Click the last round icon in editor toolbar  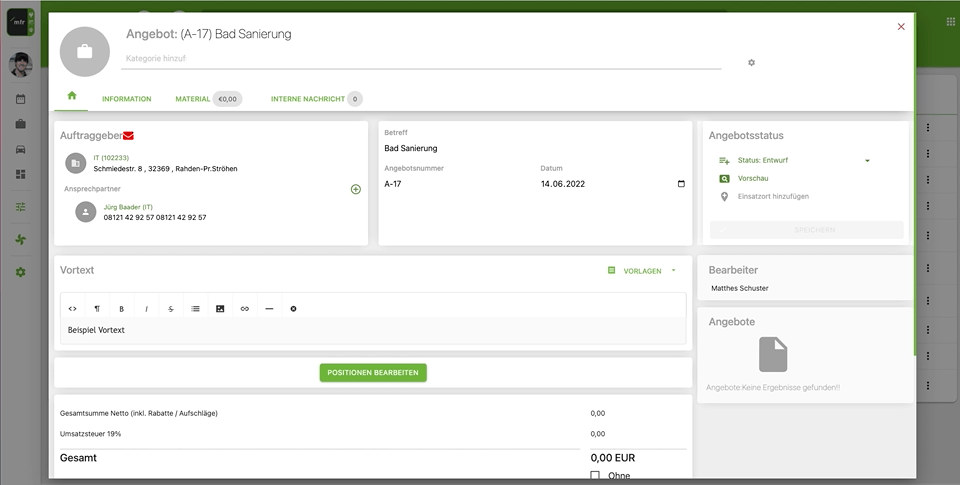point(293,309)
